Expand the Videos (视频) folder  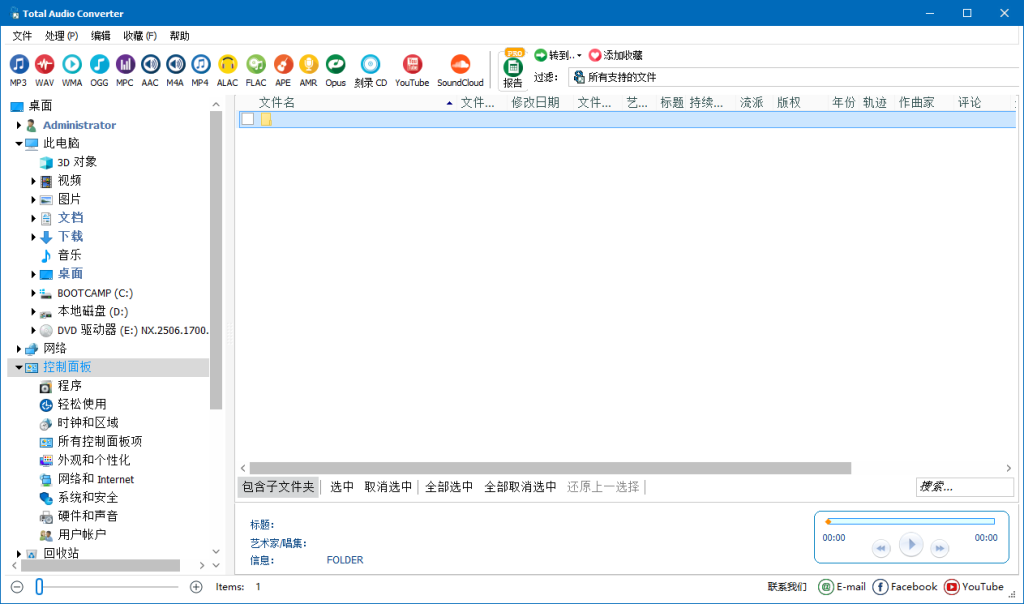[33, 181]
